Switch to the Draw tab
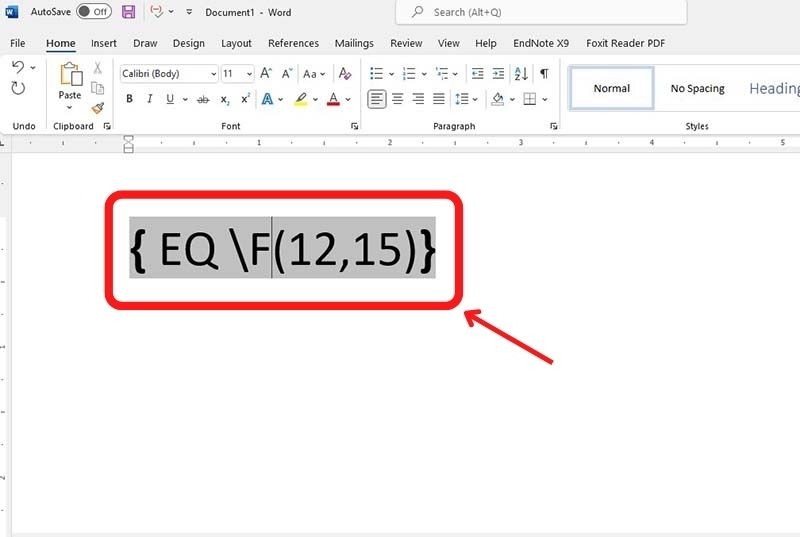 click(145, 43)
